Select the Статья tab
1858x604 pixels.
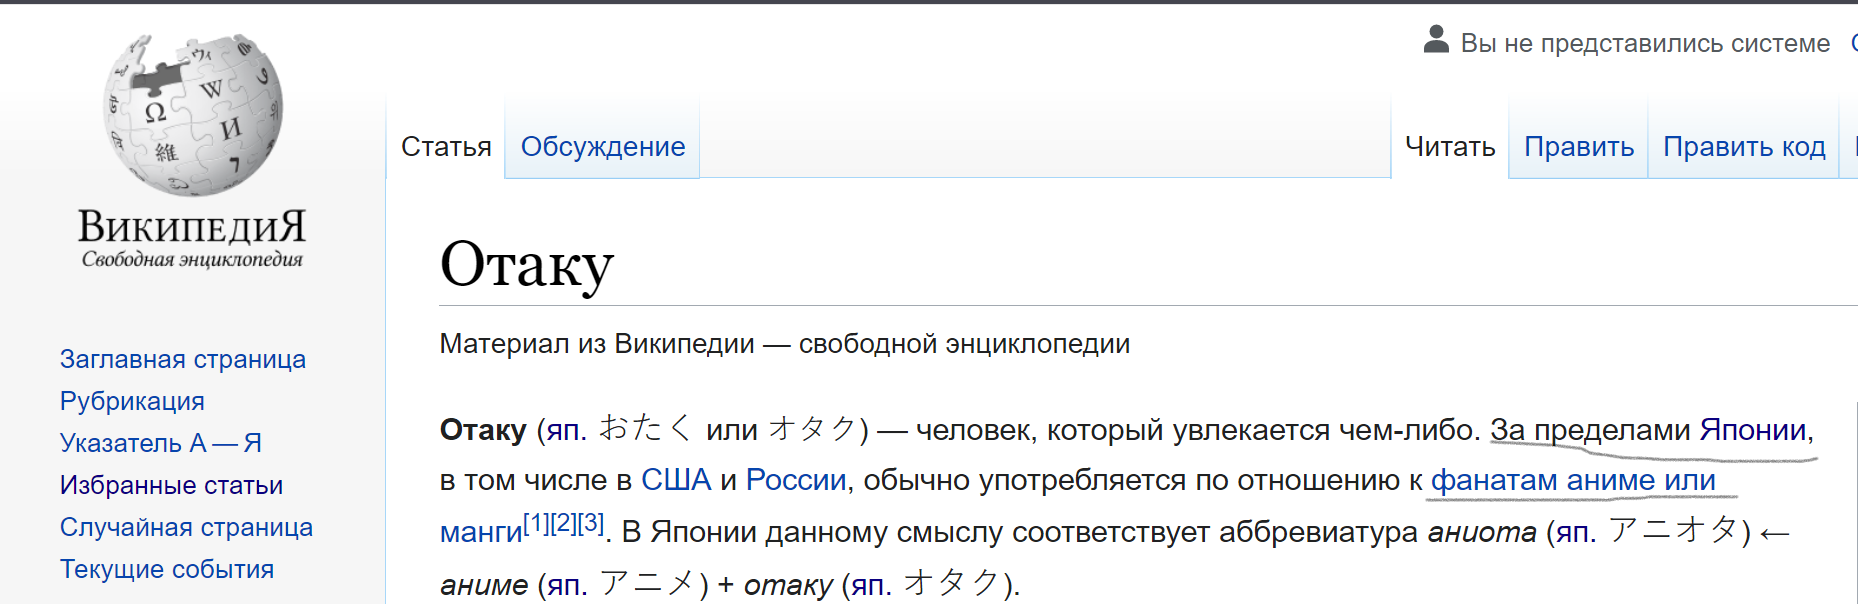point(446,147)
